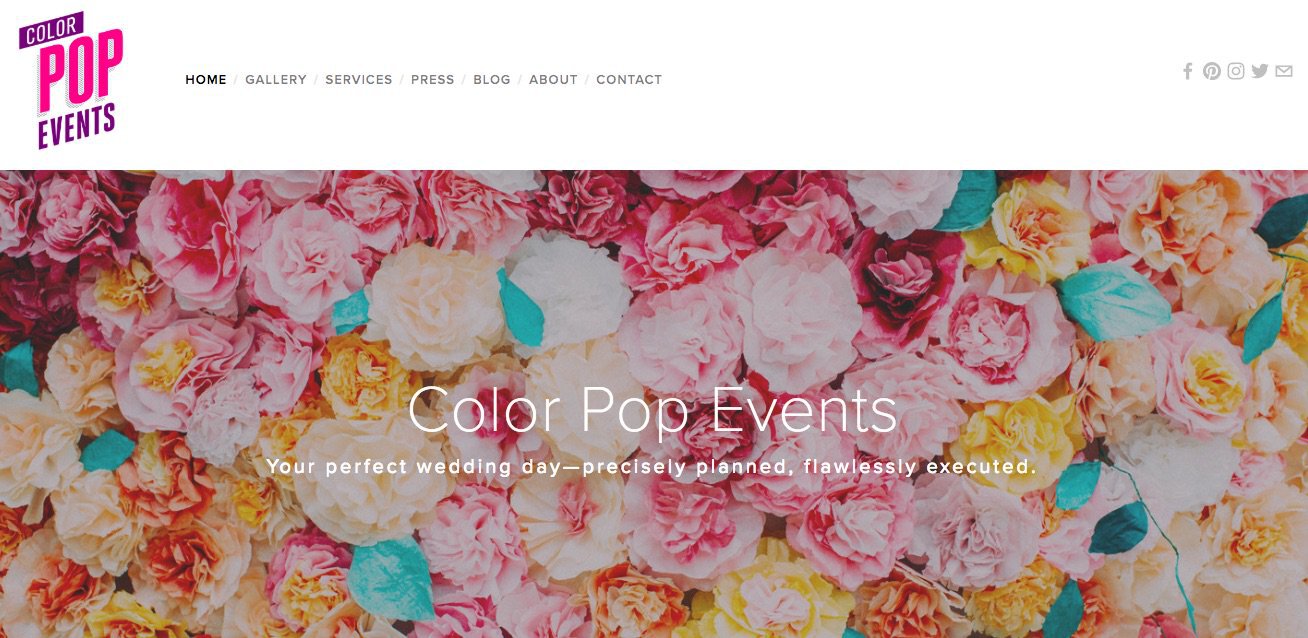Click the POP text in the logo
This screenshot has height=638, width=1308.
click(80, 71)
